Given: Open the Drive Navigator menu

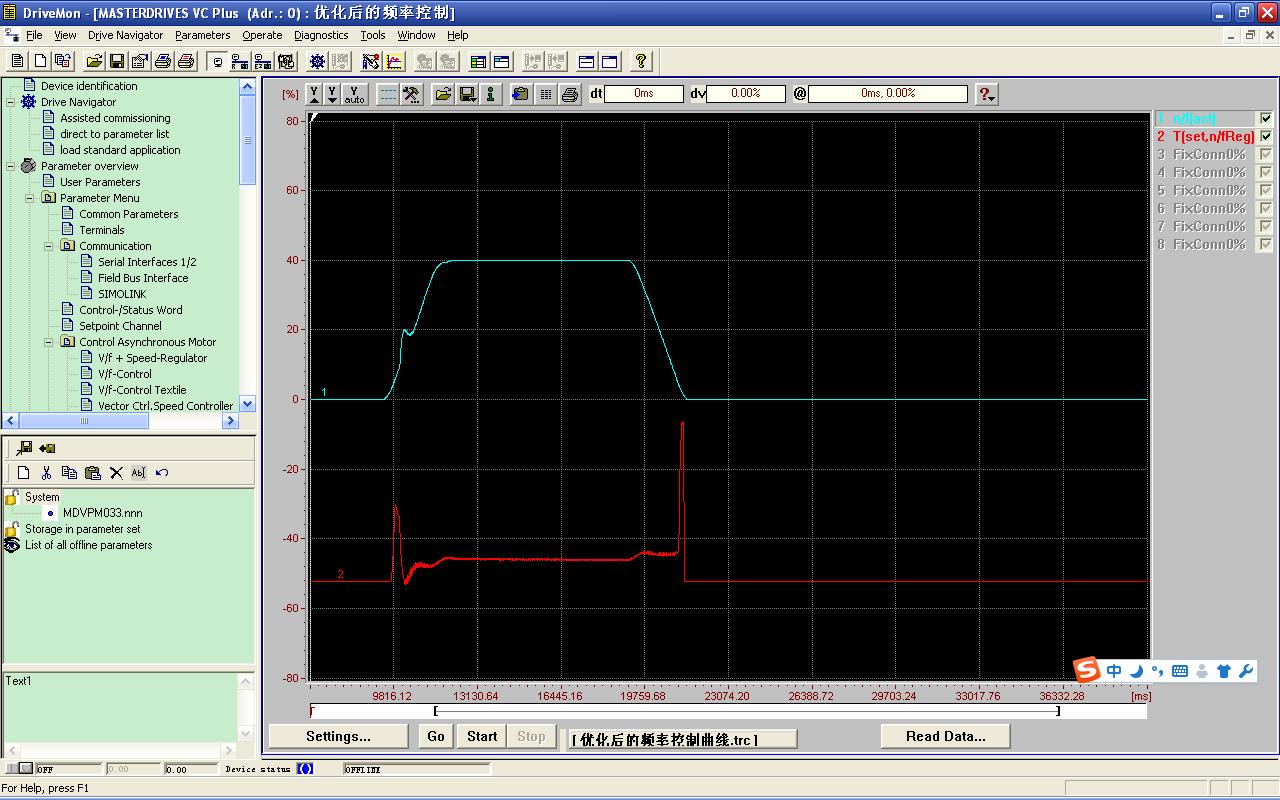Looking at the screenshot, I should coord(125,35).
